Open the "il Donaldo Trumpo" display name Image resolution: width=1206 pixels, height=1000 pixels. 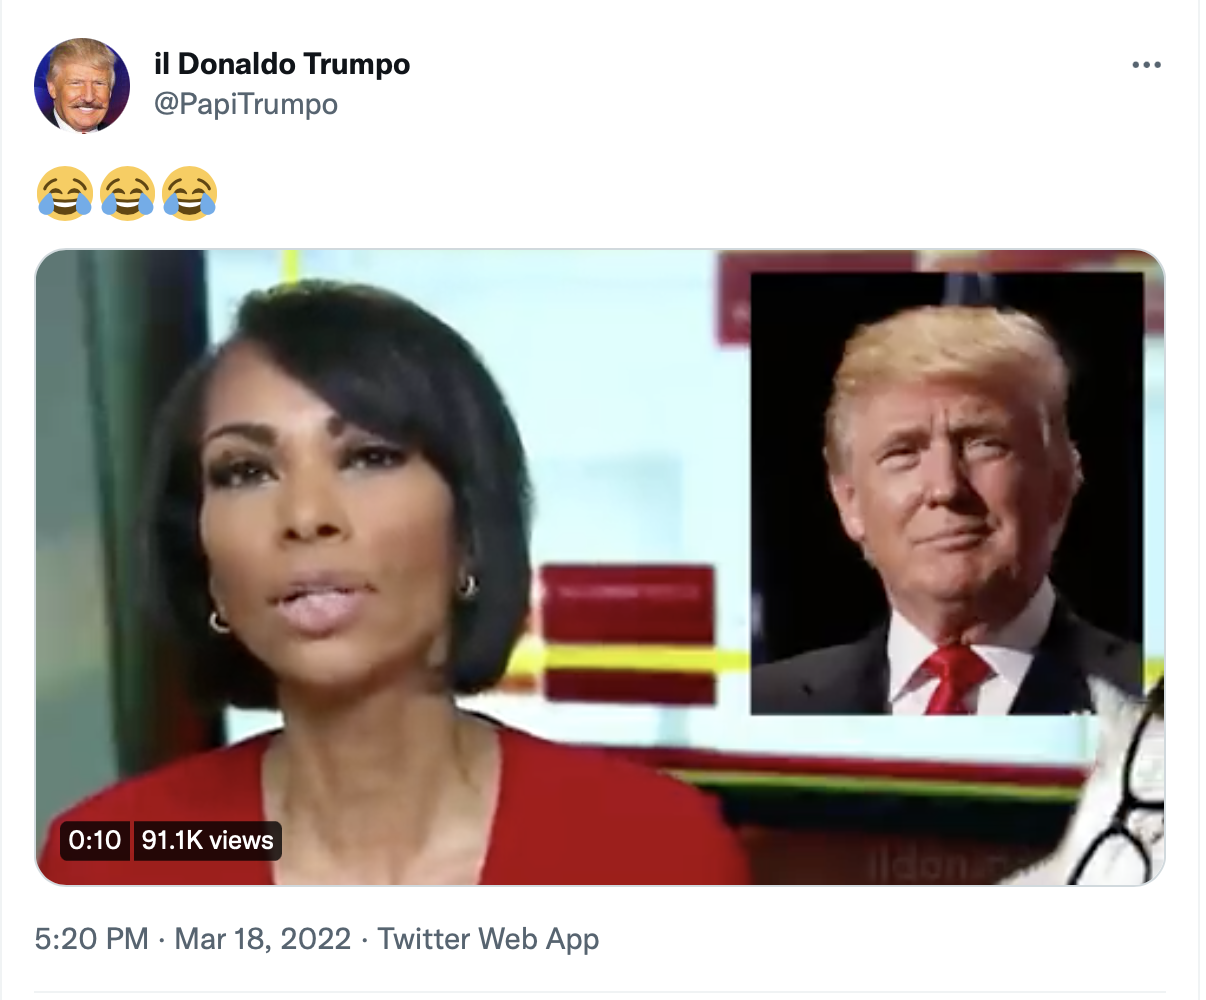point(282,64)
